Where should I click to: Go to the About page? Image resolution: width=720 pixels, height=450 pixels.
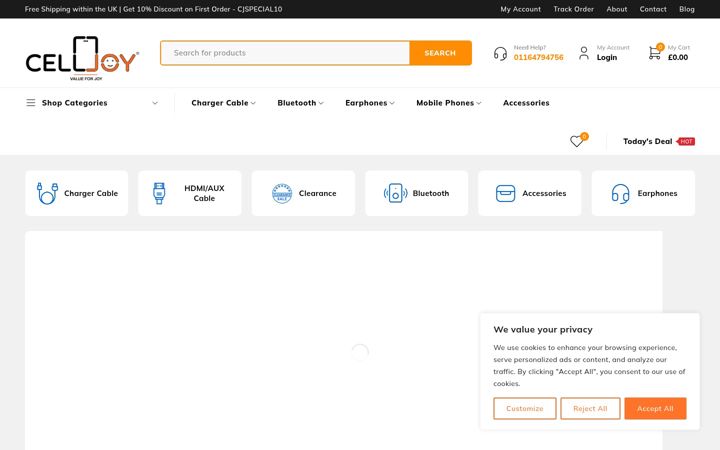point(617,9)
